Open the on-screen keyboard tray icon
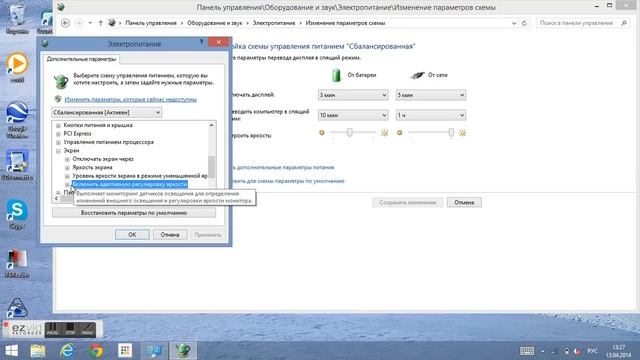 [x=527, y=351]
